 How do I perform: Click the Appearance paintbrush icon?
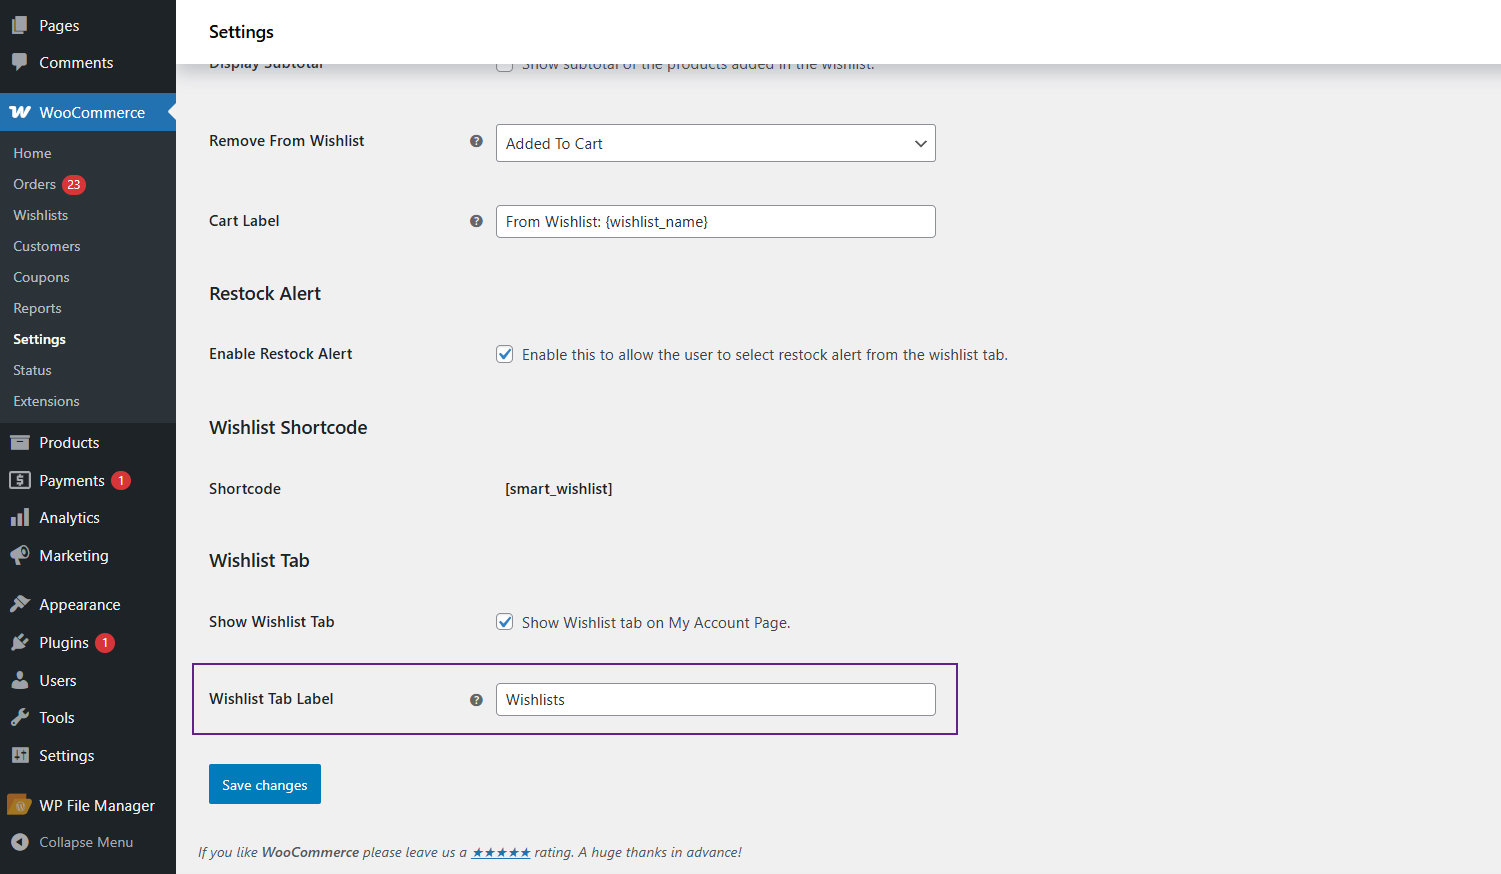(x=20, y=604)
